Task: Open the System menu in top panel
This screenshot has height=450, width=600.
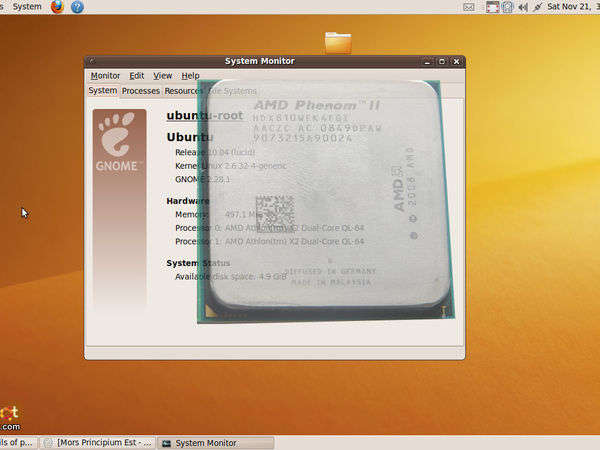Action: 27,7
